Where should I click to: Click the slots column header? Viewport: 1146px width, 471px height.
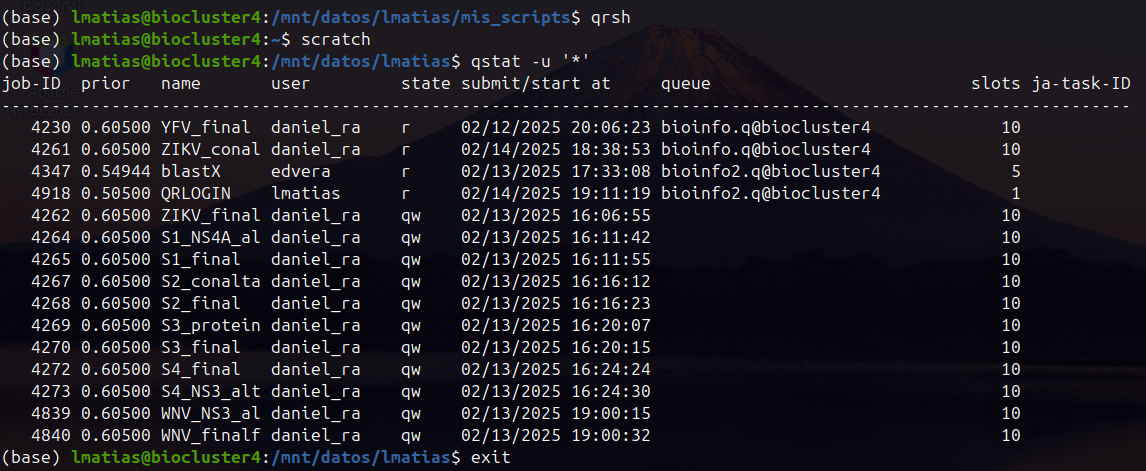point(995,84)
